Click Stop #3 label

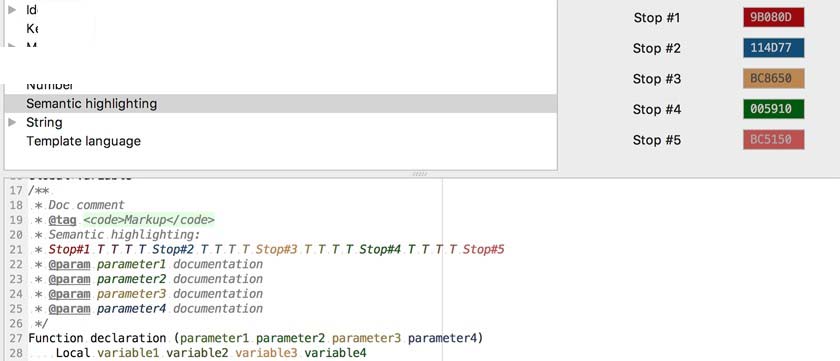(x=657, y=79)
